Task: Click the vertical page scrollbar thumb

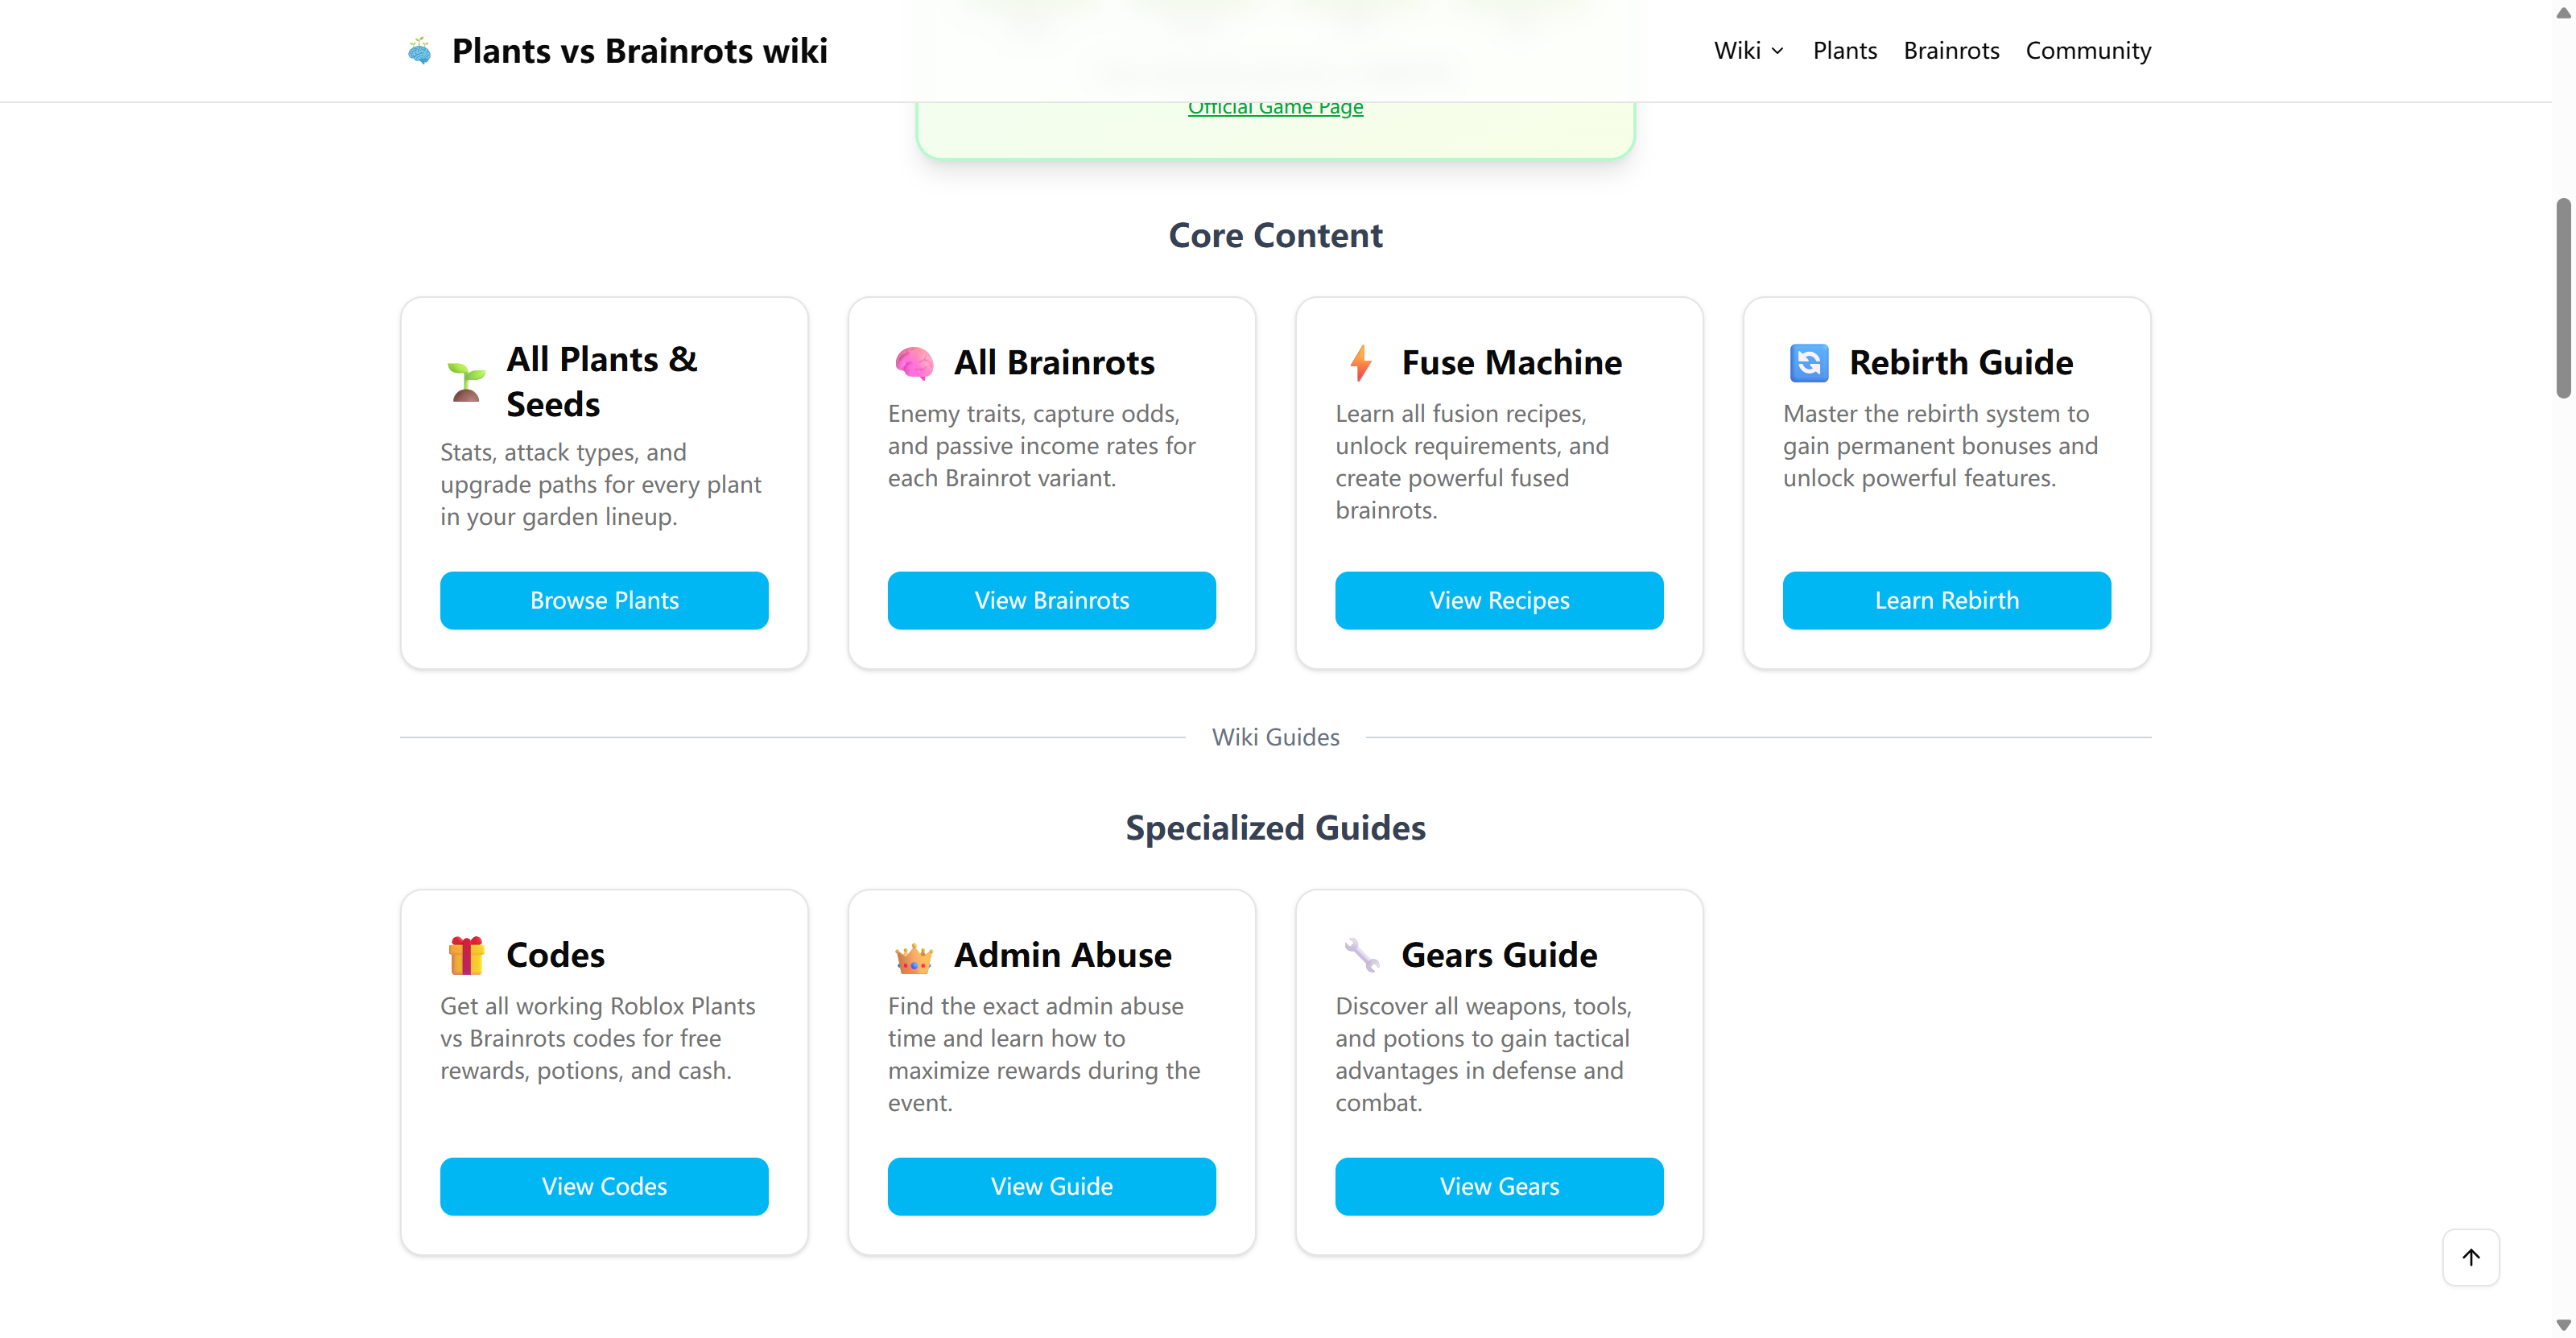Action: coord(2563,298)
